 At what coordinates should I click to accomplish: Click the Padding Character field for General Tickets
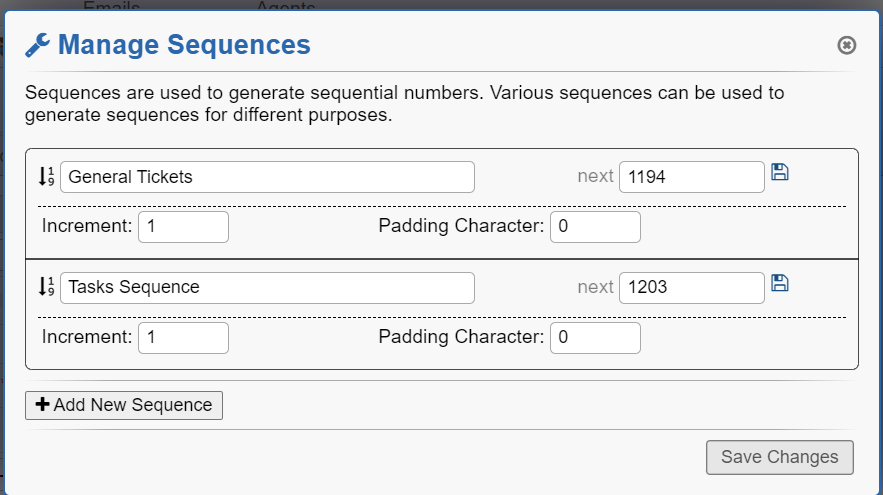[595, 227]
